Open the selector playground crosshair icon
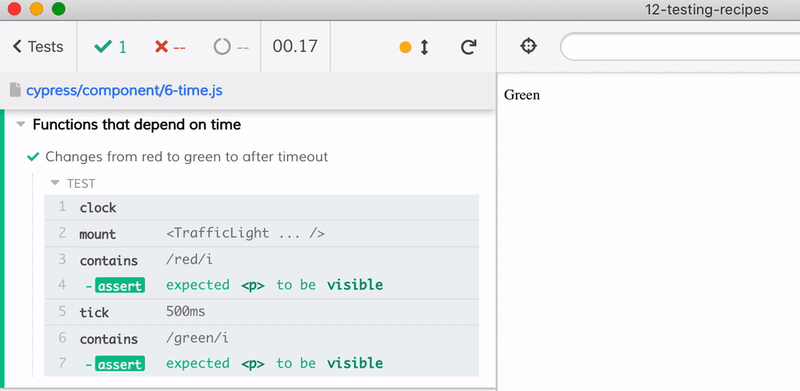Viewport: 800px width, 391px height. click(529, 46)
